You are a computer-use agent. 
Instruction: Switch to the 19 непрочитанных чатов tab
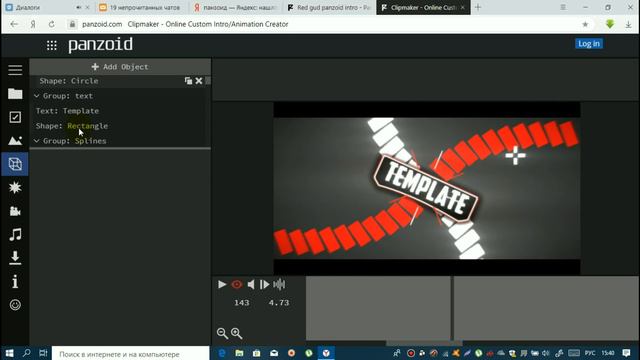[x=141, y=7]
